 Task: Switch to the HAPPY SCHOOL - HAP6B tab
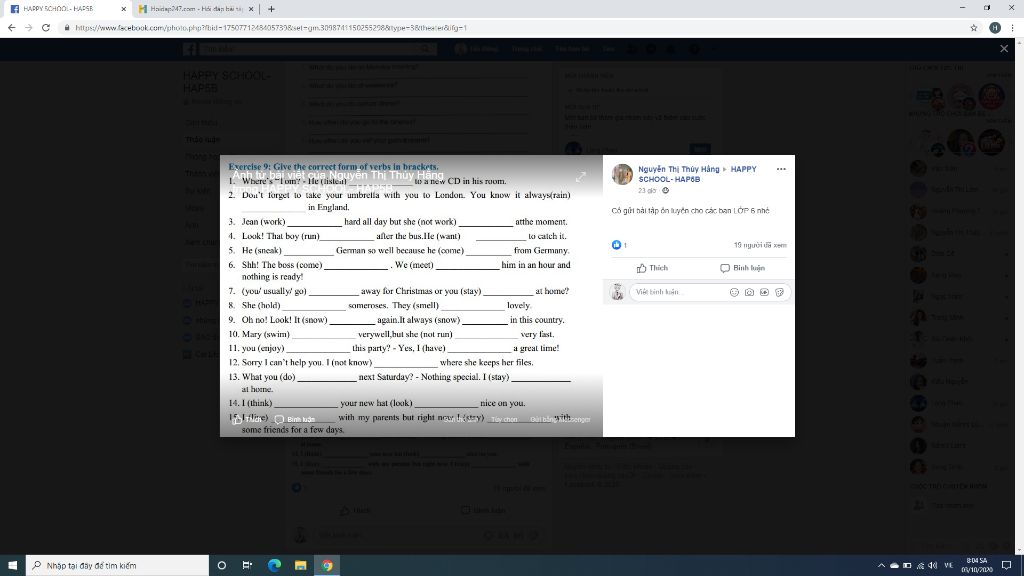click(67, 9)
